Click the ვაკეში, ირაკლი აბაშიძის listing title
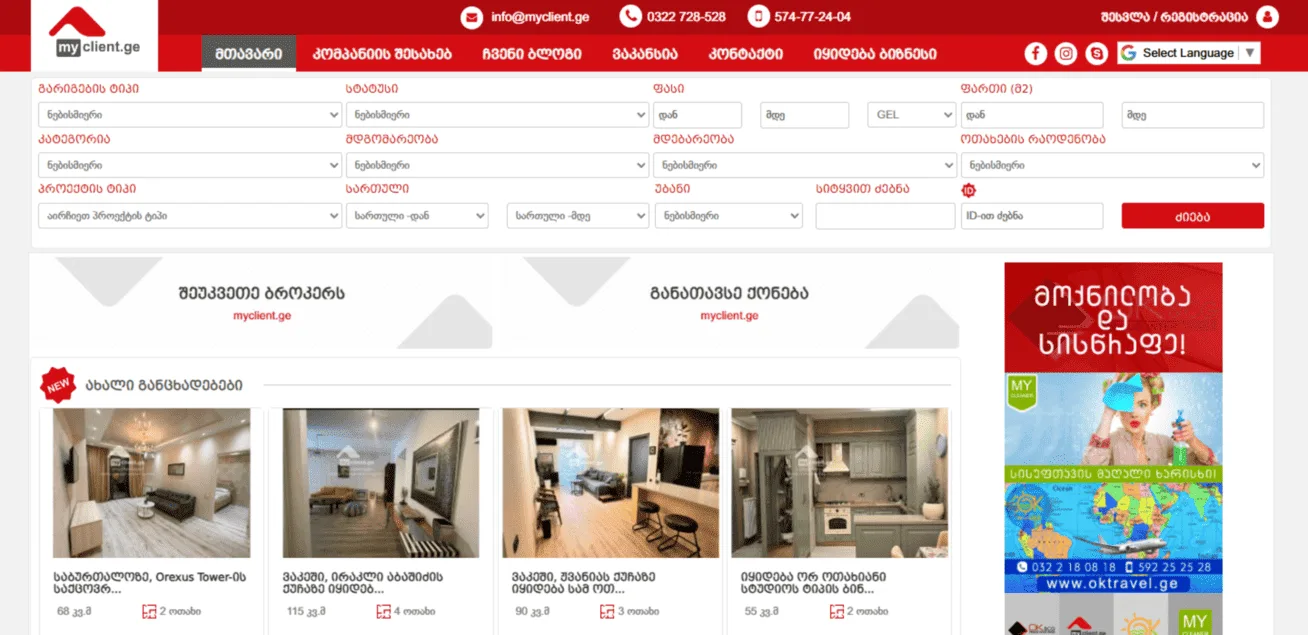This screenshot has height=635, width=1308. [x=363, y=583]
